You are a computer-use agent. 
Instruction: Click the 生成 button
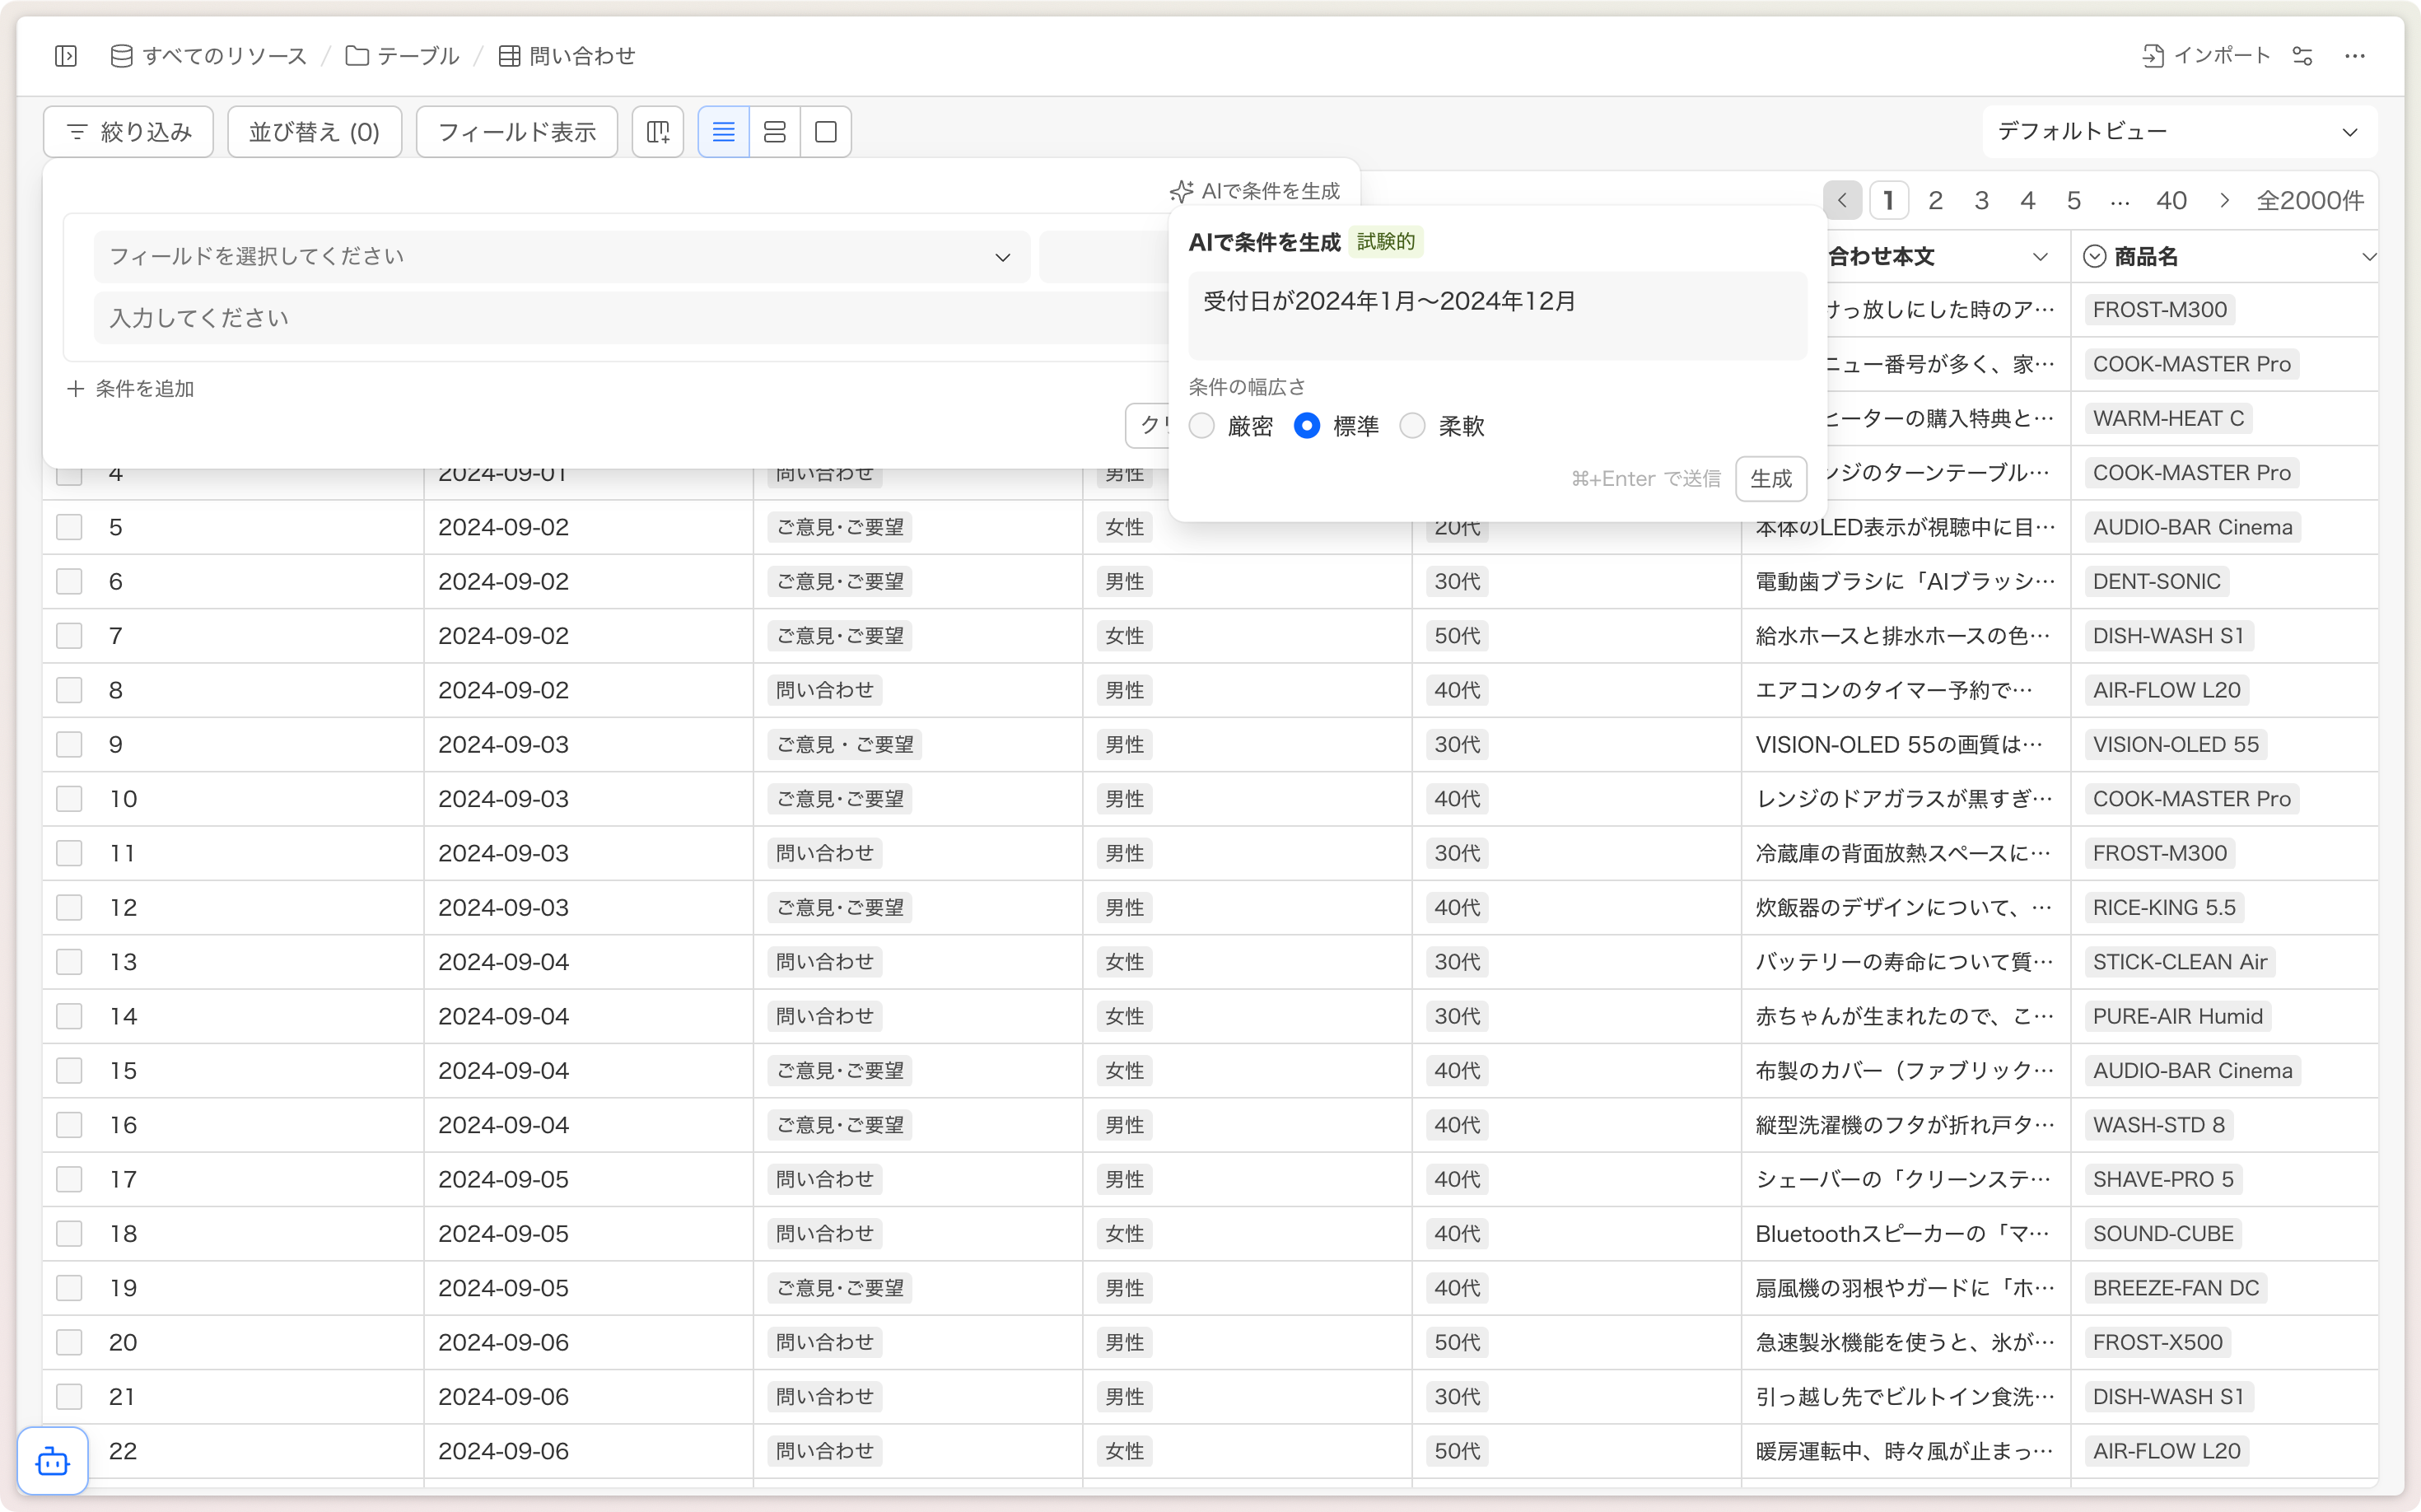pyautogui.click(x=1770, y=479)
